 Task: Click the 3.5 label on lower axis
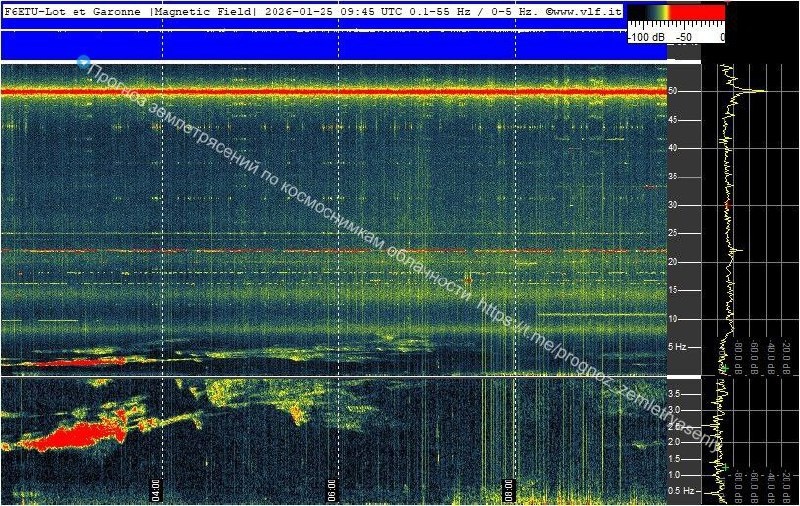coord(674,393)
